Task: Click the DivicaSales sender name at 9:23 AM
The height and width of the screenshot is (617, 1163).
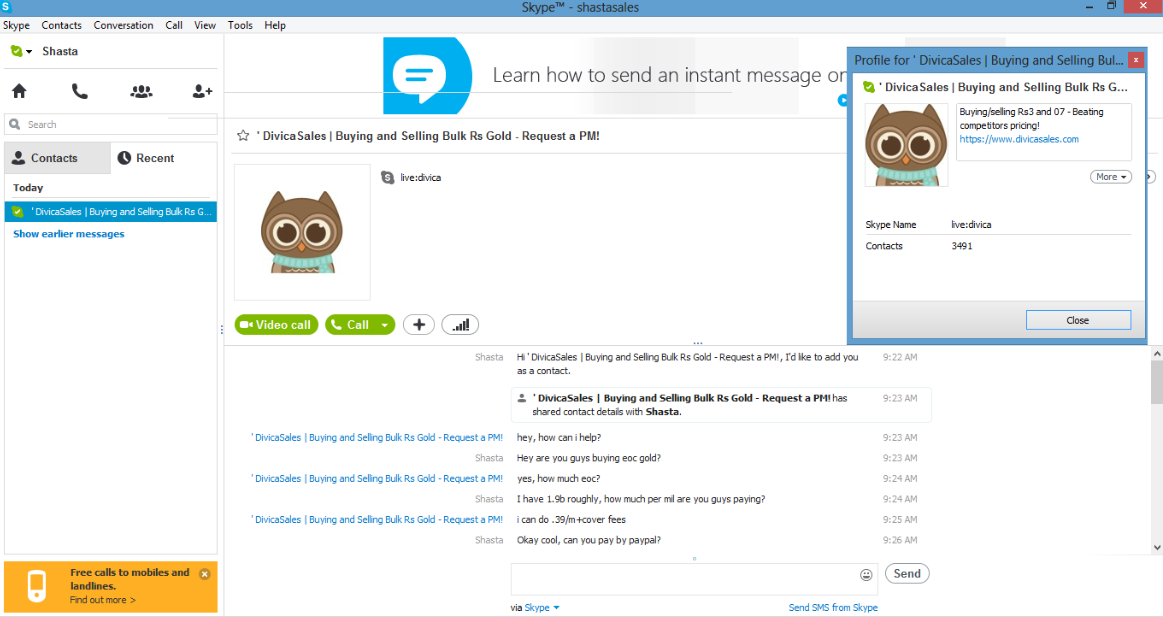Action: click(377, 438)
